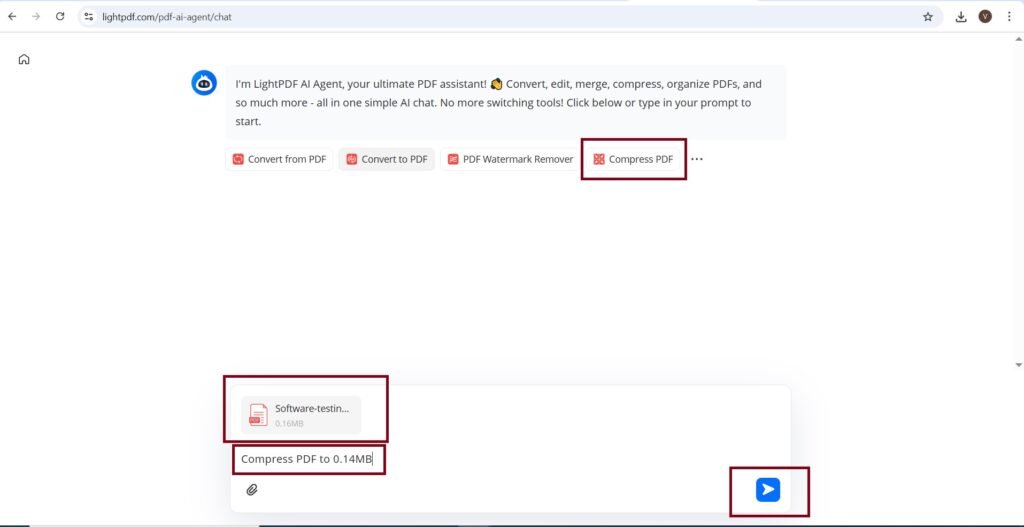Image resolution: width=1024 pixels, height=527 pixels.
Task: Reload the page with refresh icon
Action: [60, 17]
